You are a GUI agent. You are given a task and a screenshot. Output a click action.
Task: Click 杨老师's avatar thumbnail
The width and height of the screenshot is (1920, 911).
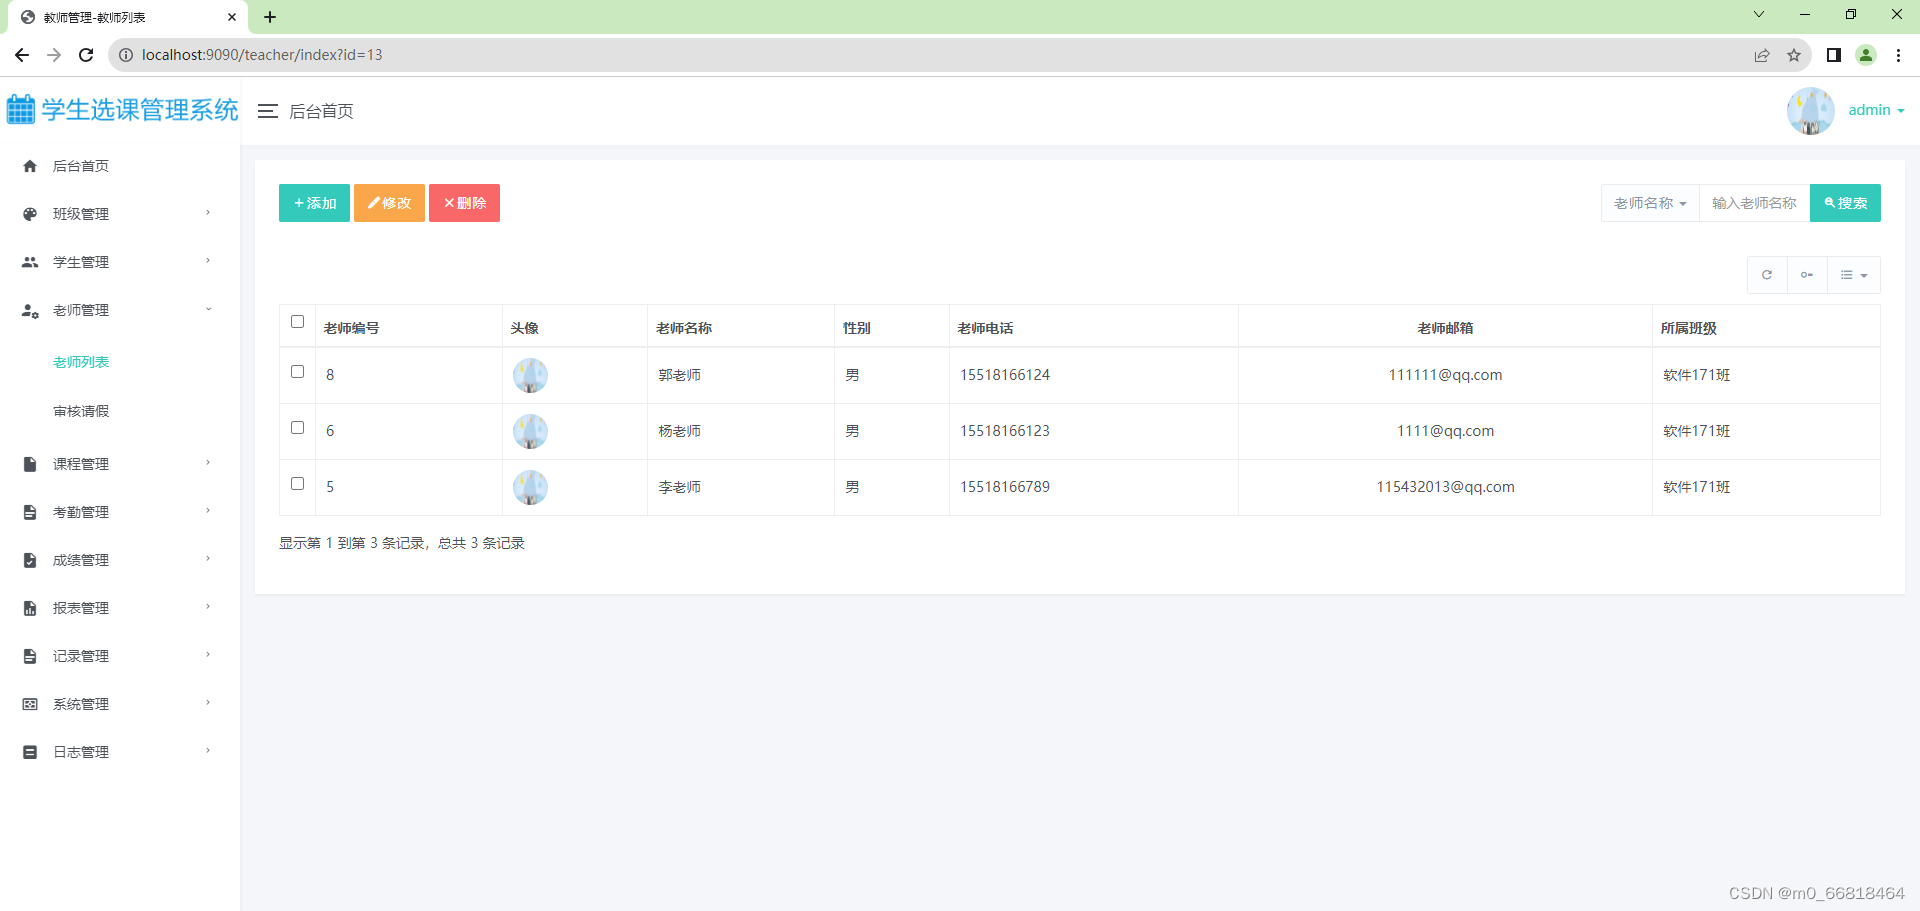530,431
